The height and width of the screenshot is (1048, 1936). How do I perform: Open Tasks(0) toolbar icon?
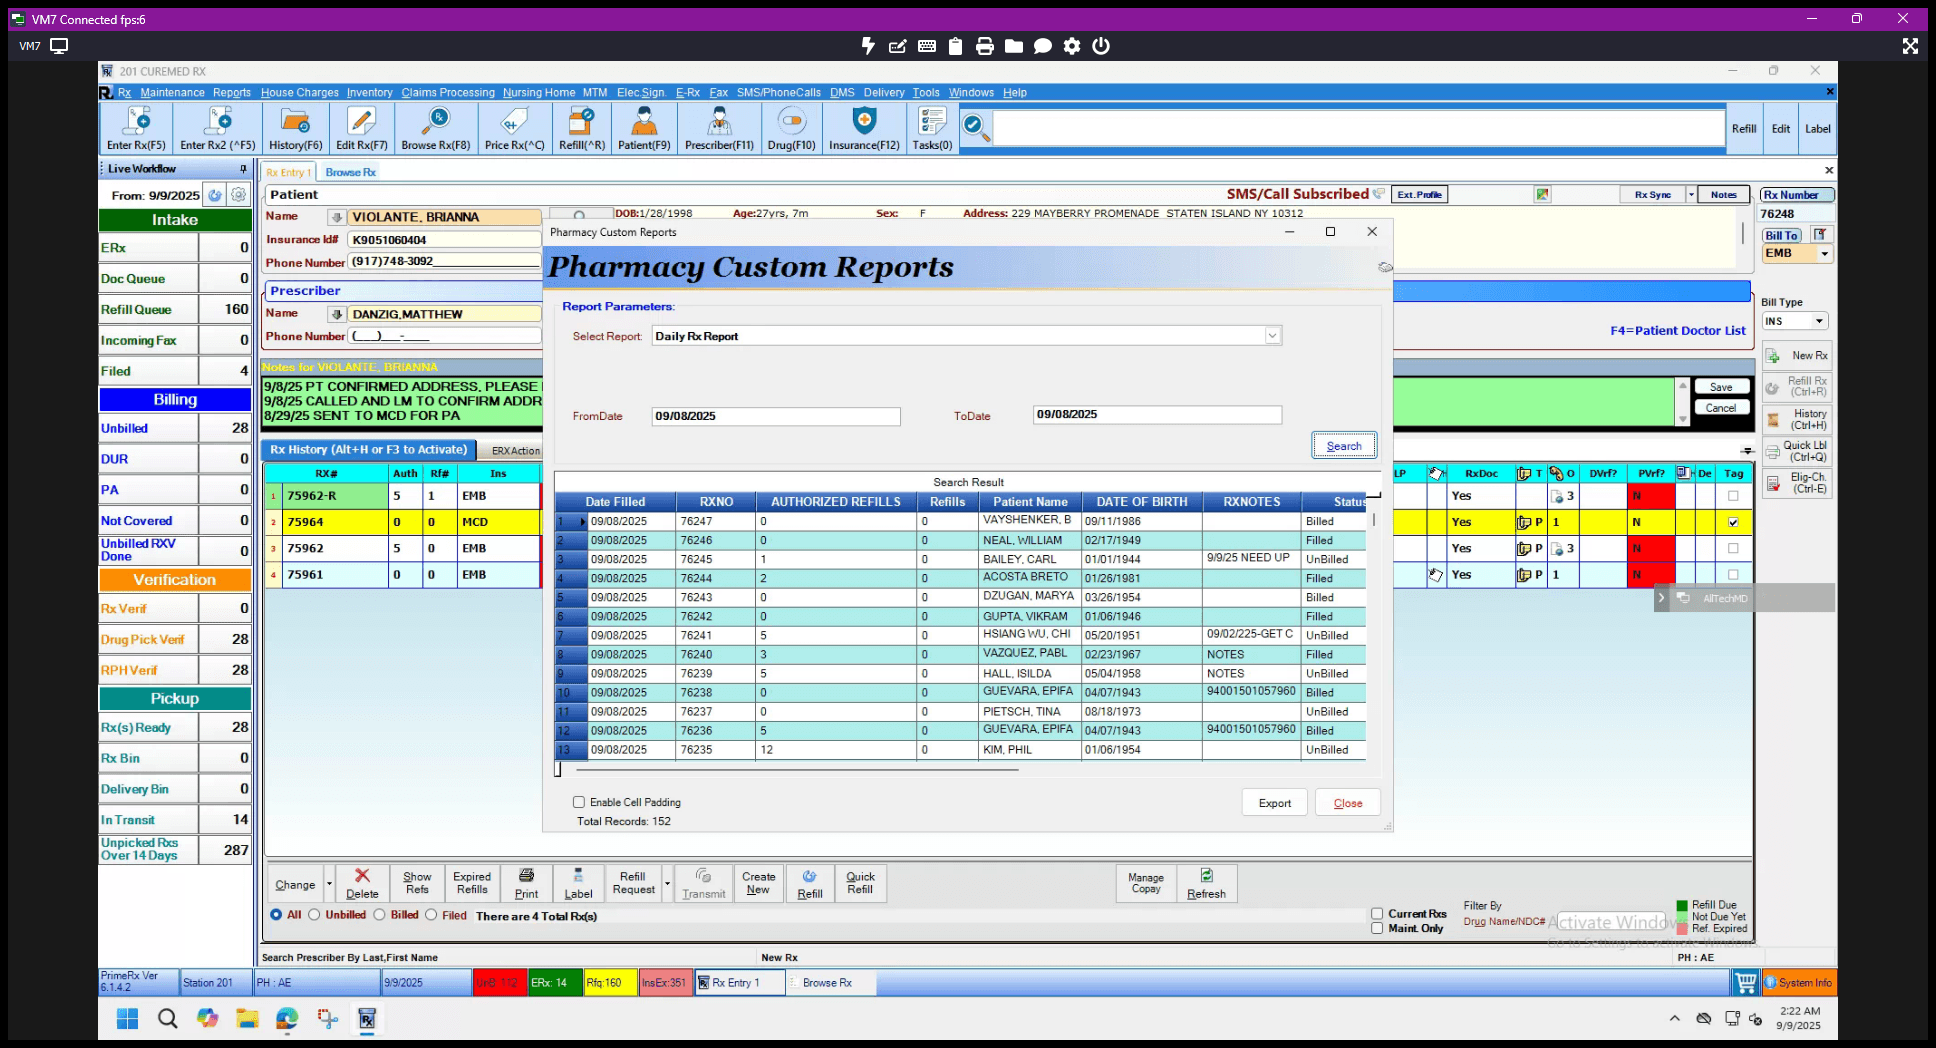[x=932, y=128]
